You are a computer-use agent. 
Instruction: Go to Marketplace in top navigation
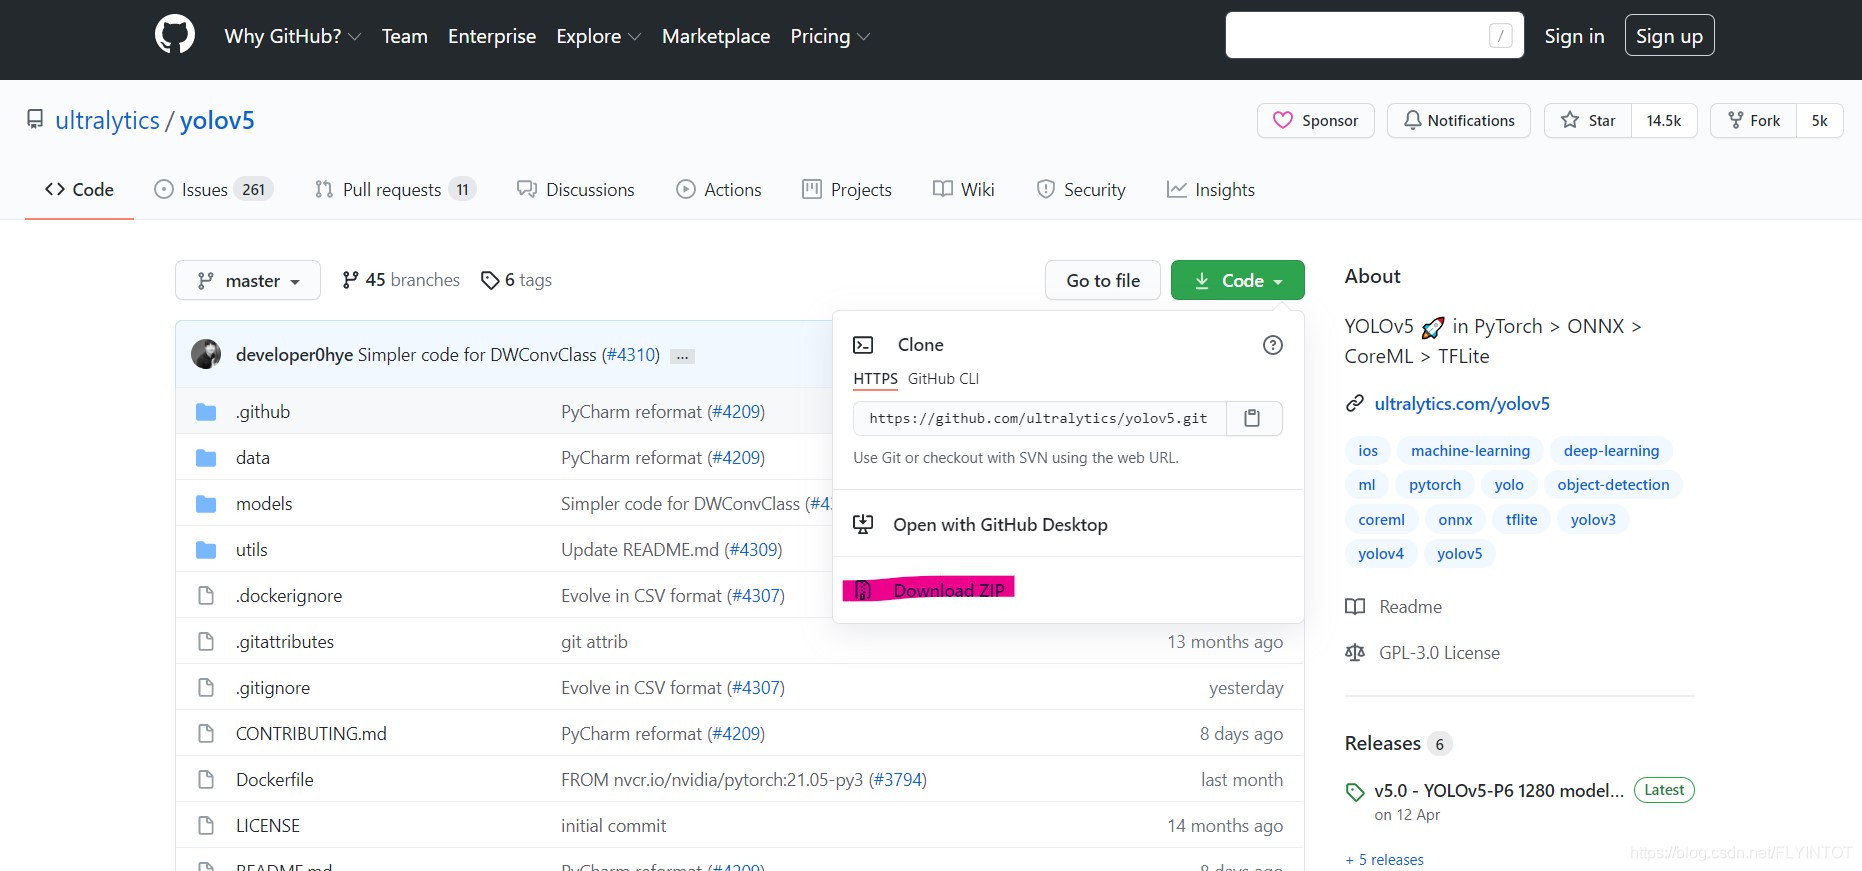tap(716, 36)
